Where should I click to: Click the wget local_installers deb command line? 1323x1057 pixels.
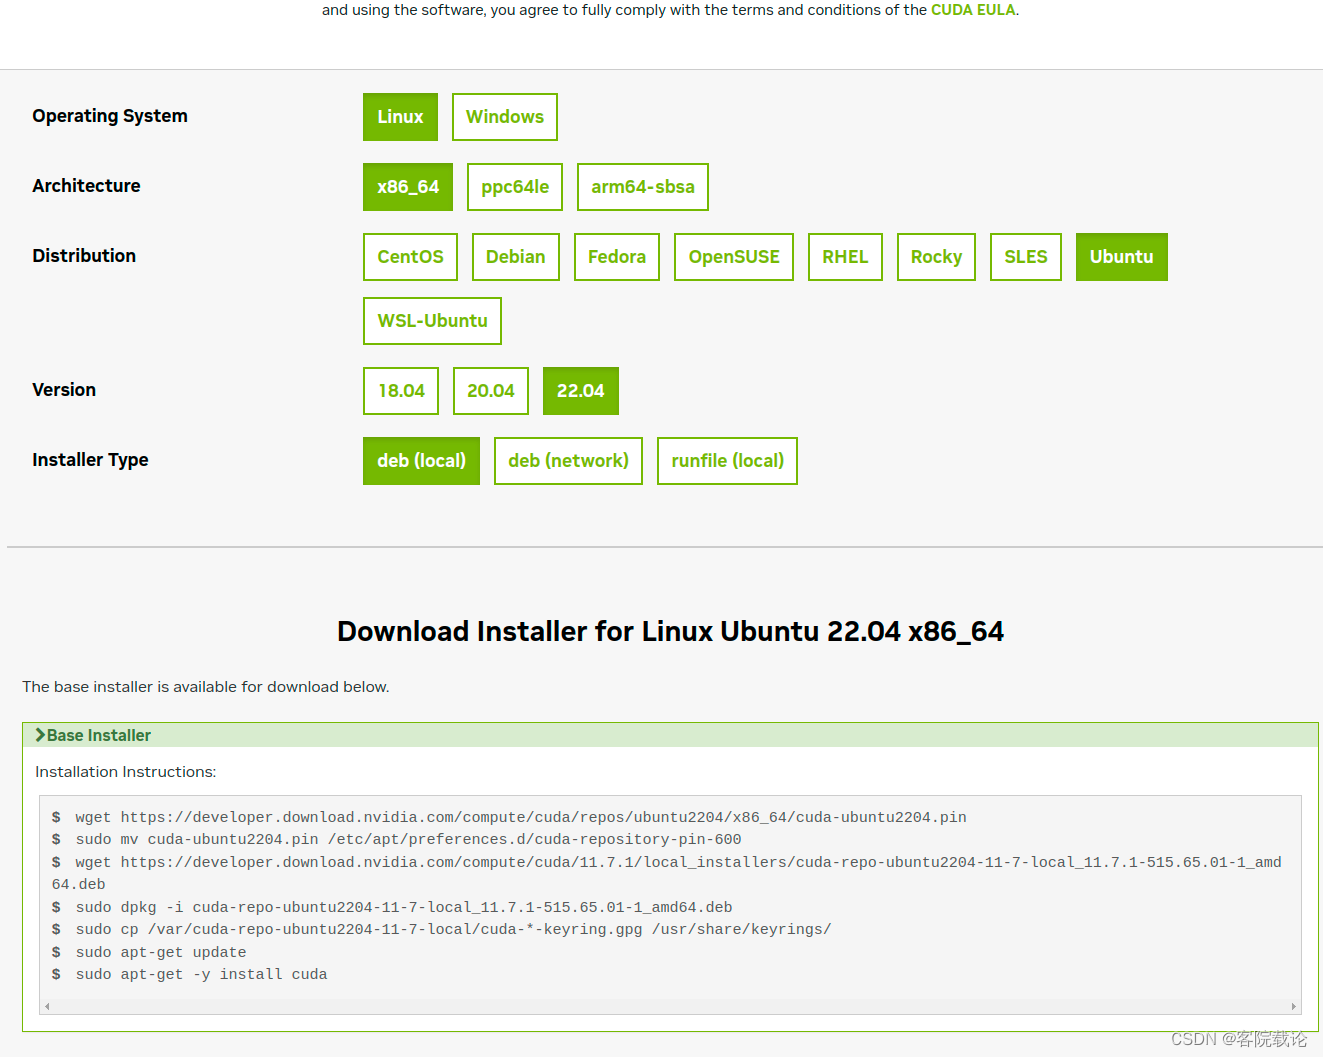click(666, 873)
